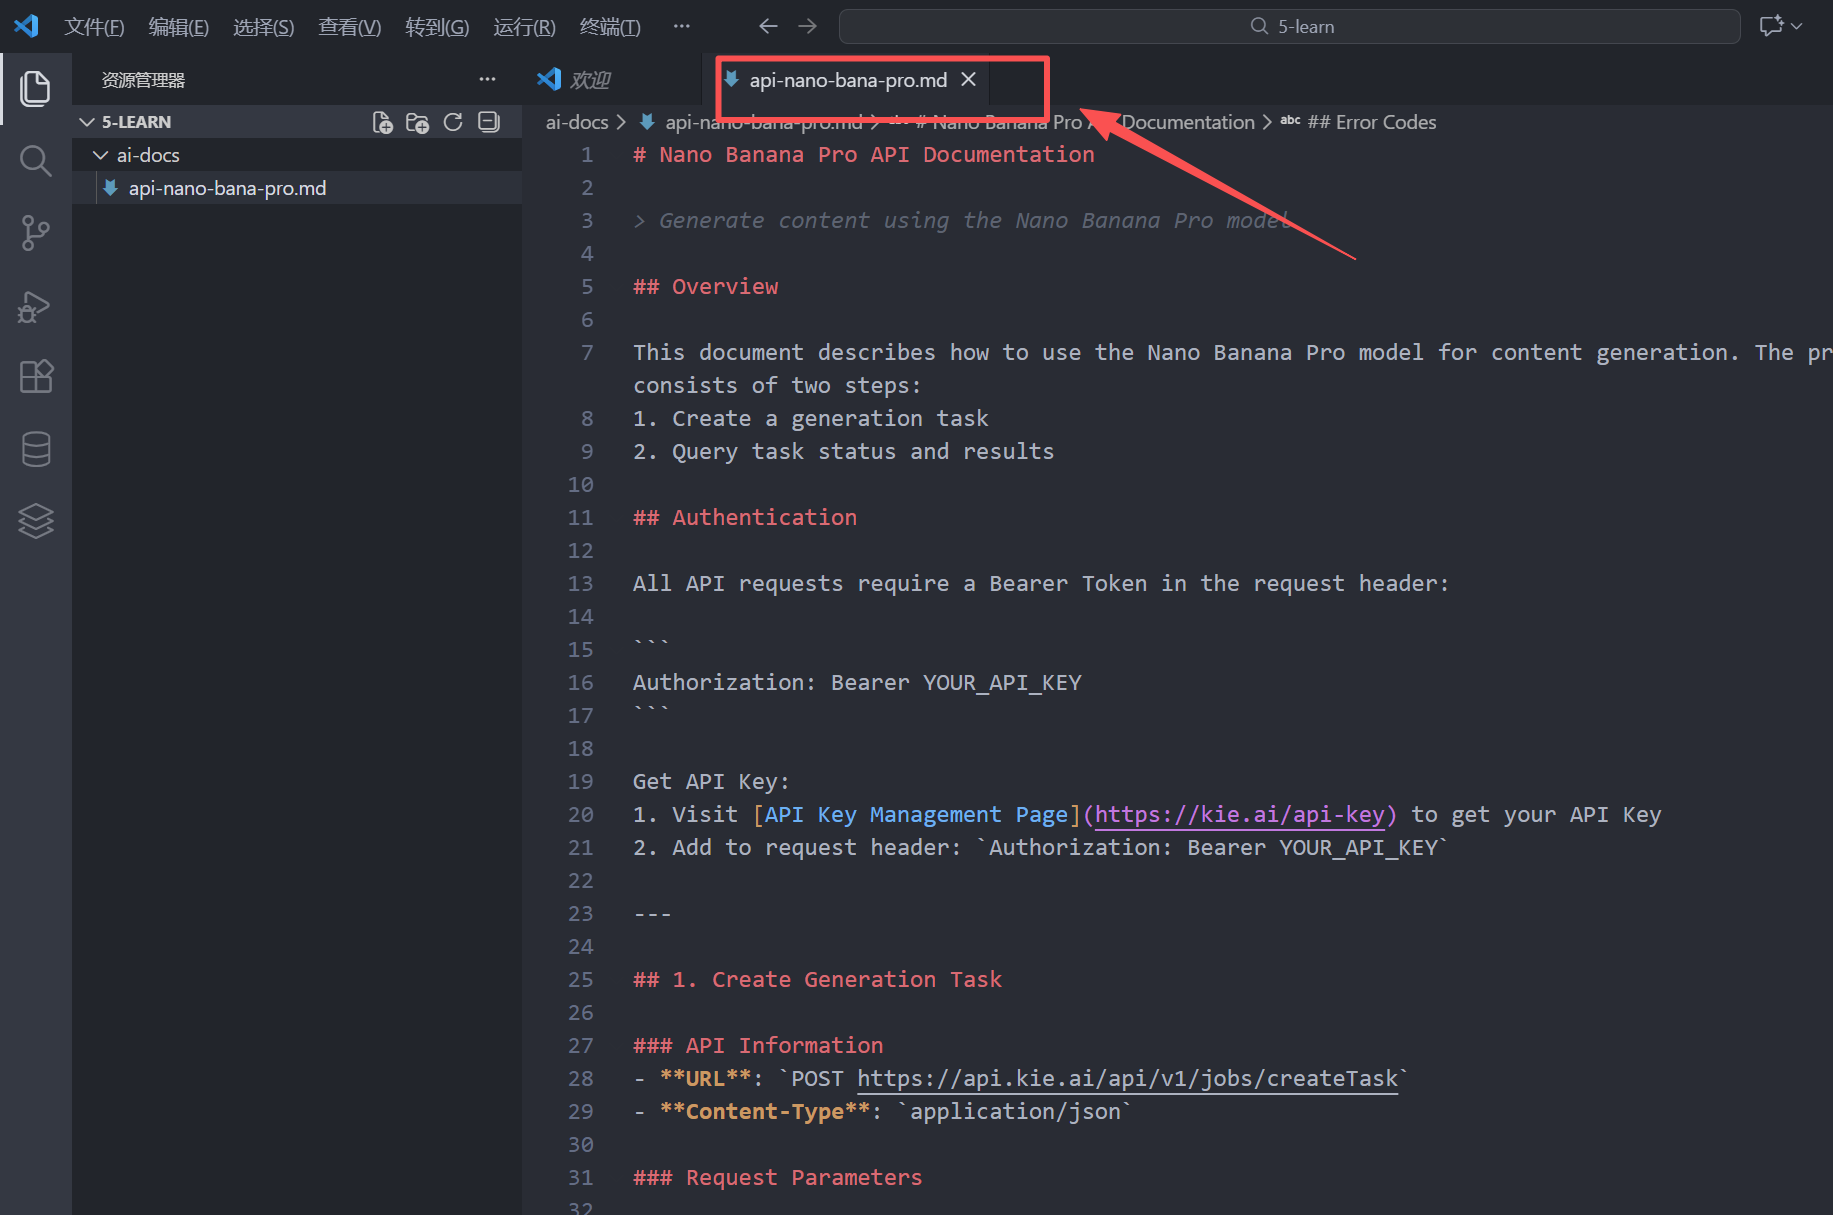Click the 5-learn command center search box
This screenshot has height=1215, width=1833.
point(1290,26)
